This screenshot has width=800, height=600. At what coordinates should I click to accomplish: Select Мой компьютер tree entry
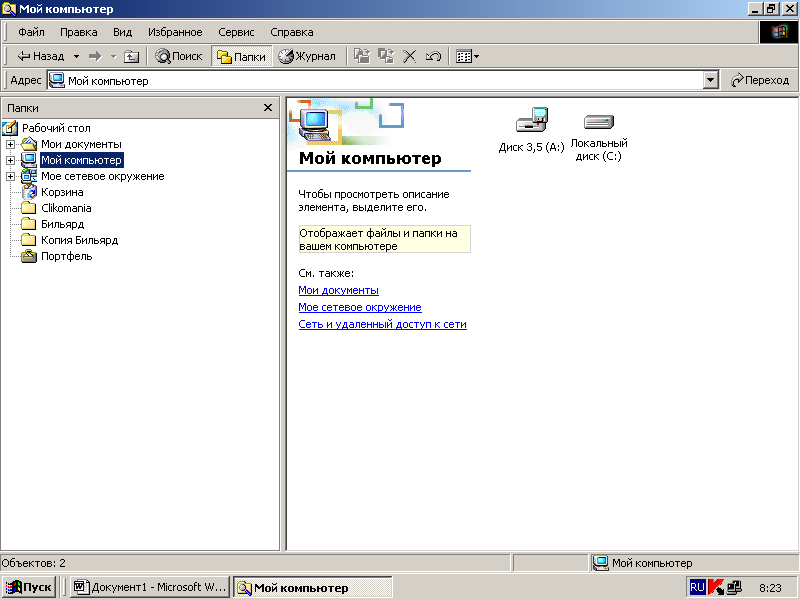pos(82,160)
